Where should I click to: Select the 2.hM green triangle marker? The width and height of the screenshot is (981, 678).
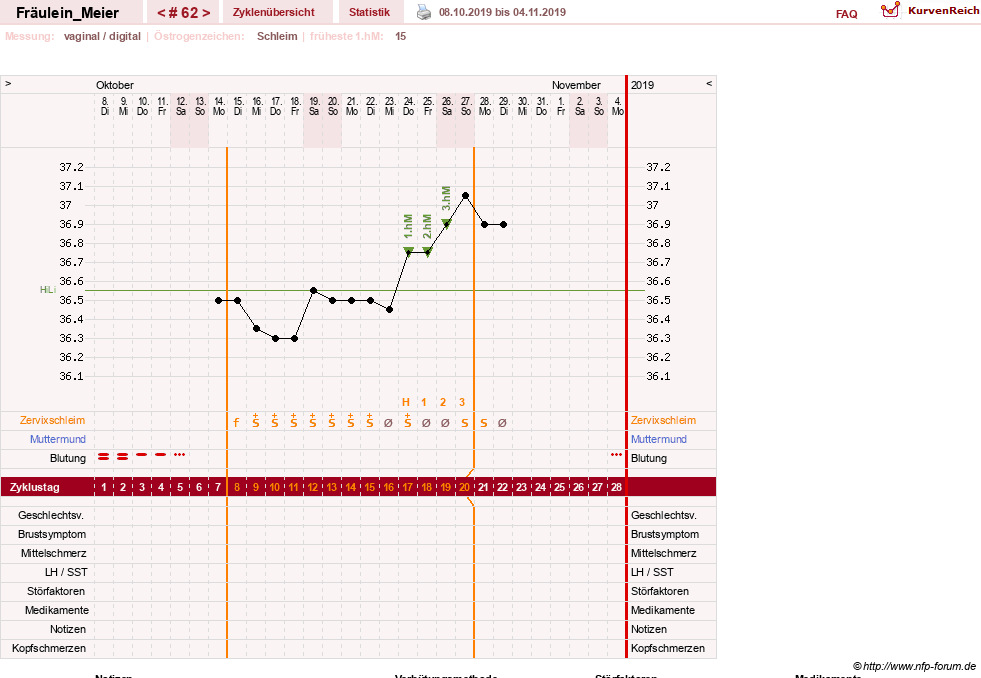[x=427, y=251]
